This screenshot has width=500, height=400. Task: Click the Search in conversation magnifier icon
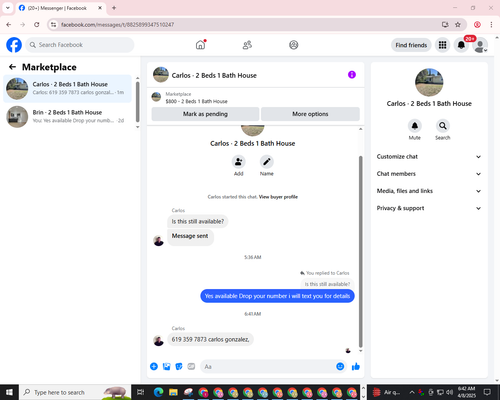pyautogui.click(x=443, y=126)
